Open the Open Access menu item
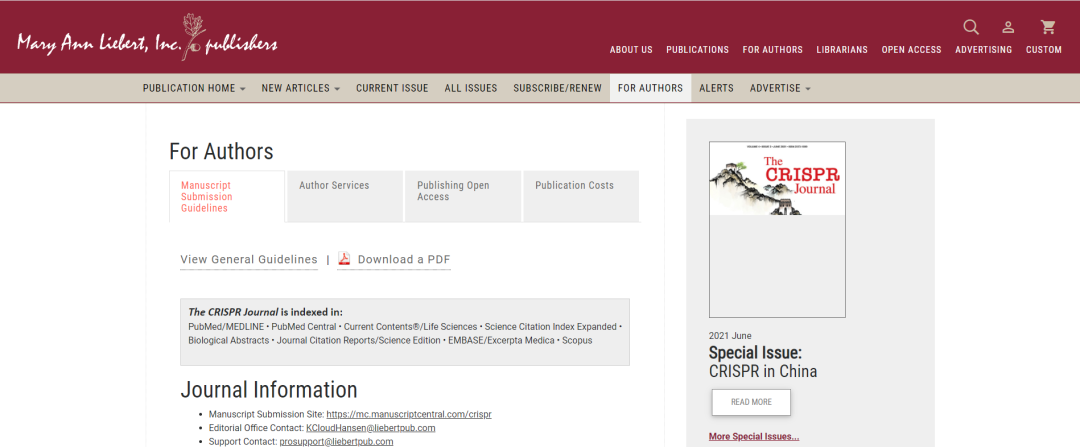Screen dimensions: 1080x447 click(x=911, y=50)
